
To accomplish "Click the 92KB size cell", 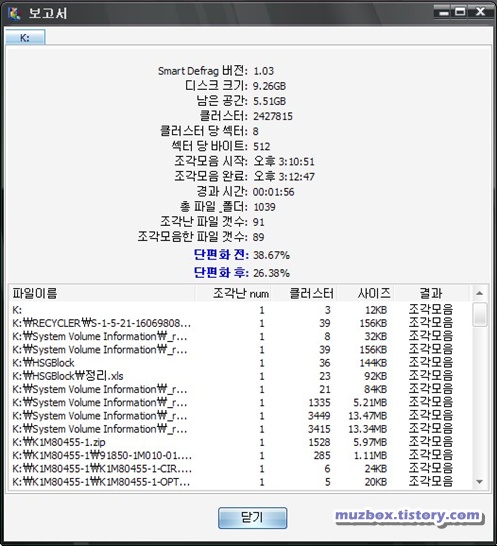I will (x=375, y=376).
